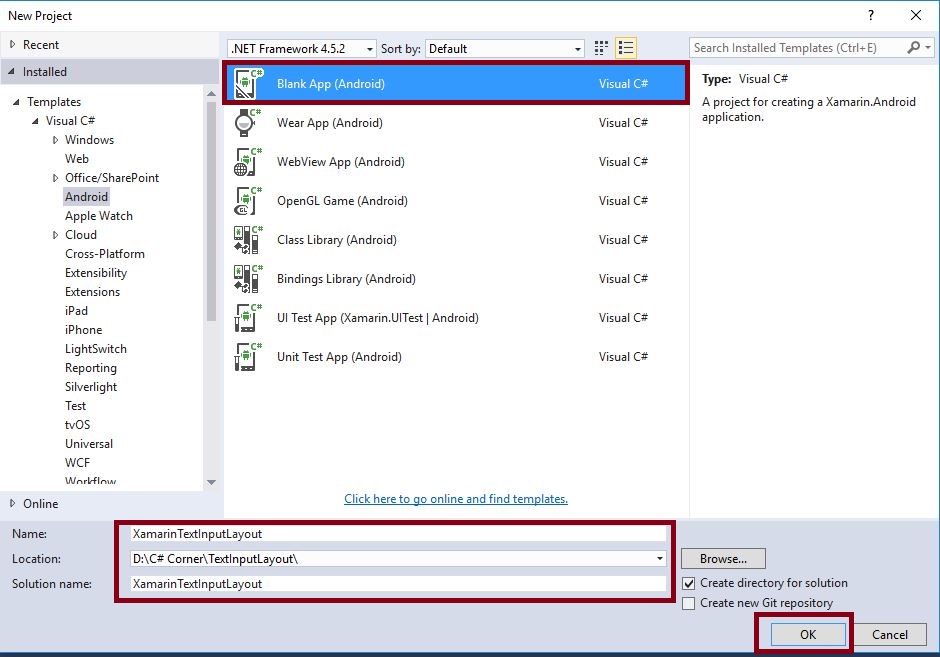Select the iPad category
The image size is (940, 657).
76,311
